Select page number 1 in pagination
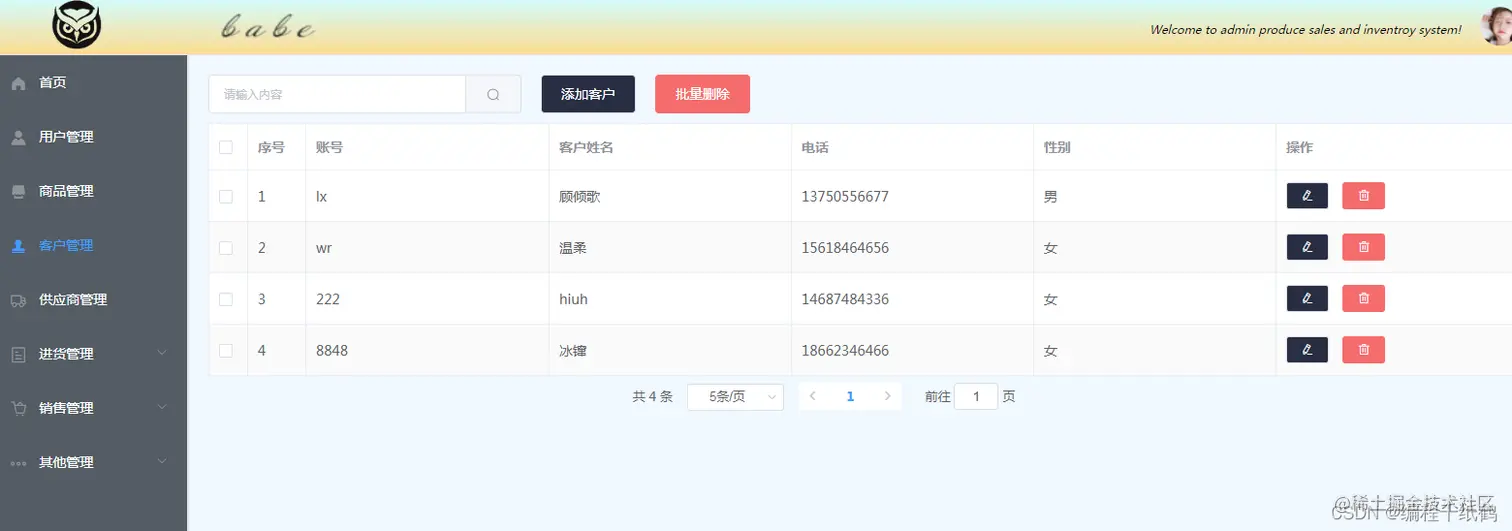 (x=850, y=396)
